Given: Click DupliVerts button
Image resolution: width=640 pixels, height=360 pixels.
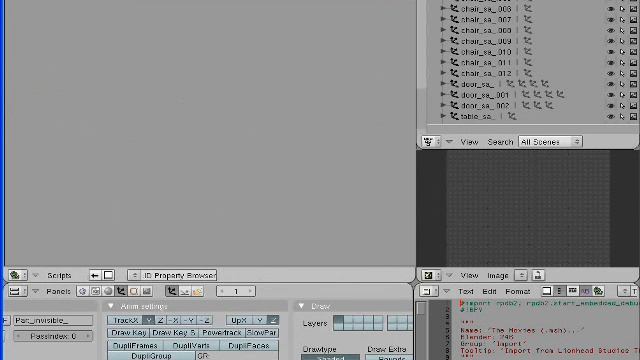Looking at the screenshot, I should [x=191, y=346].
